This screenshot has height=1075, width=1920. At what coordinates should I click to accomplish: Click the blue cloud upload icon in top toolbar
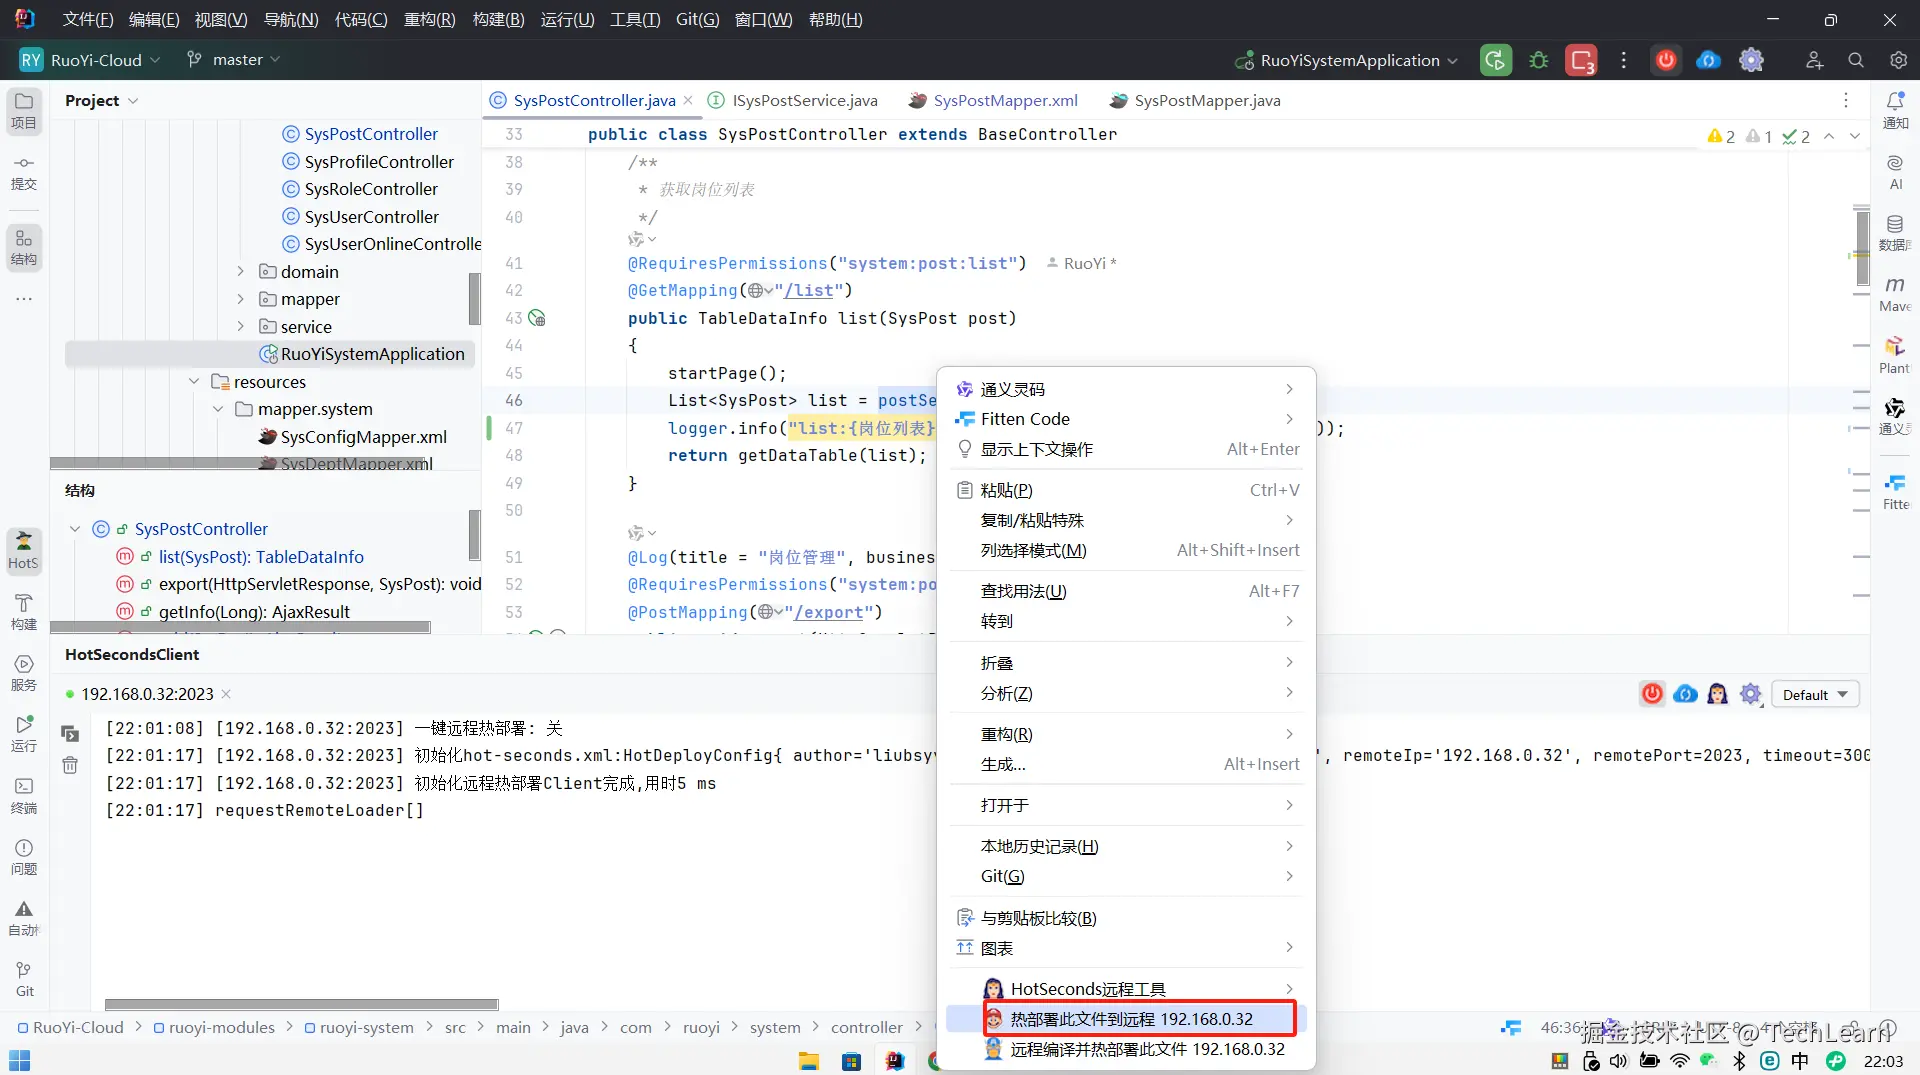point(1708,60)
